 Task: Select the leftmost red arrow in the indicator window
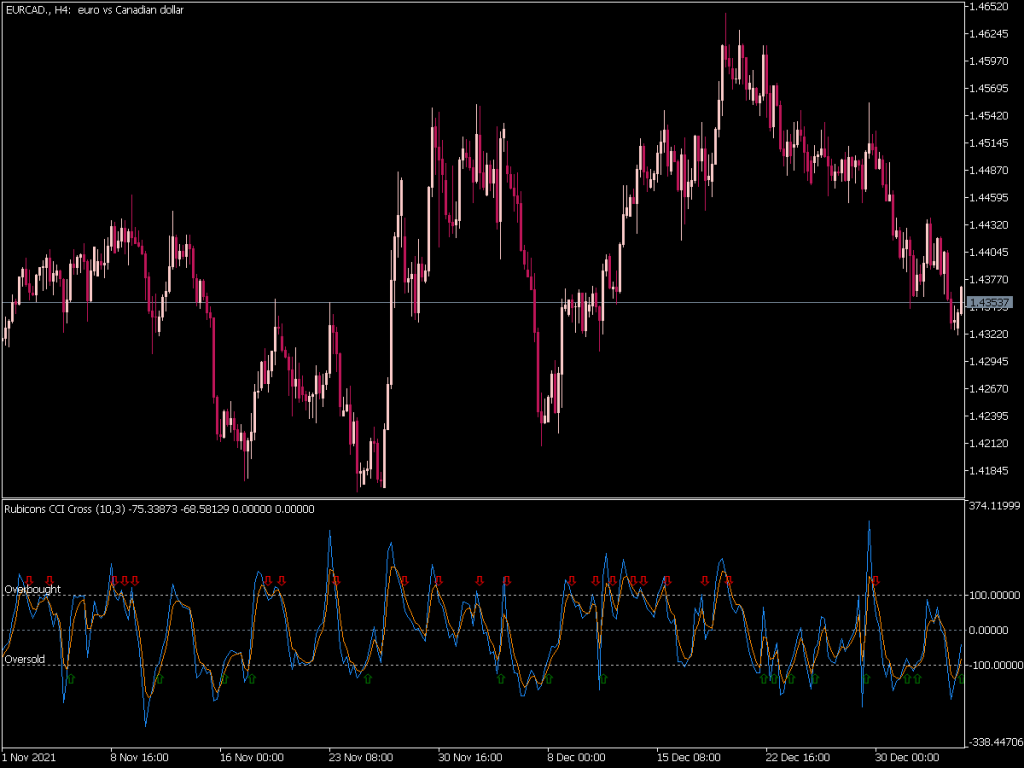click(x=28, y=580)
